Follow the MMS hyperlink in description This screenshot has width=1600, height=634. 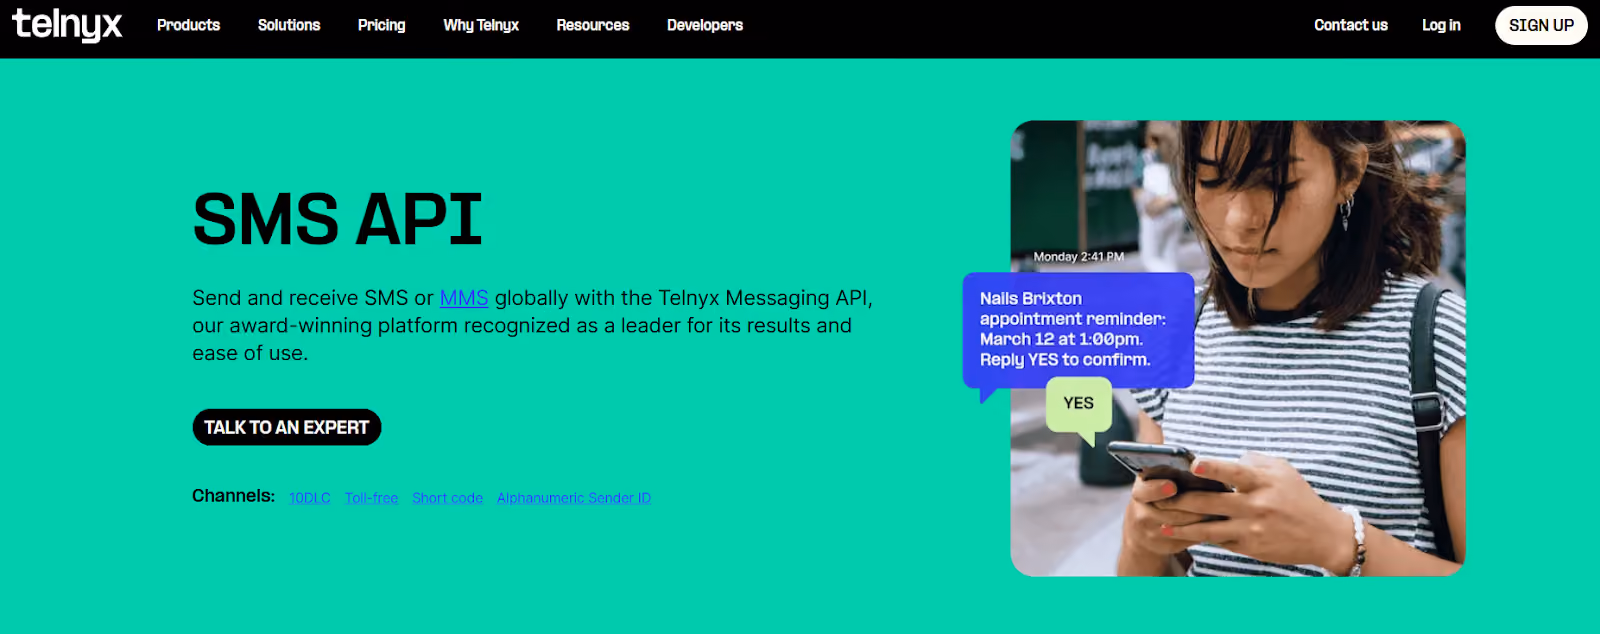click(464, 298)
